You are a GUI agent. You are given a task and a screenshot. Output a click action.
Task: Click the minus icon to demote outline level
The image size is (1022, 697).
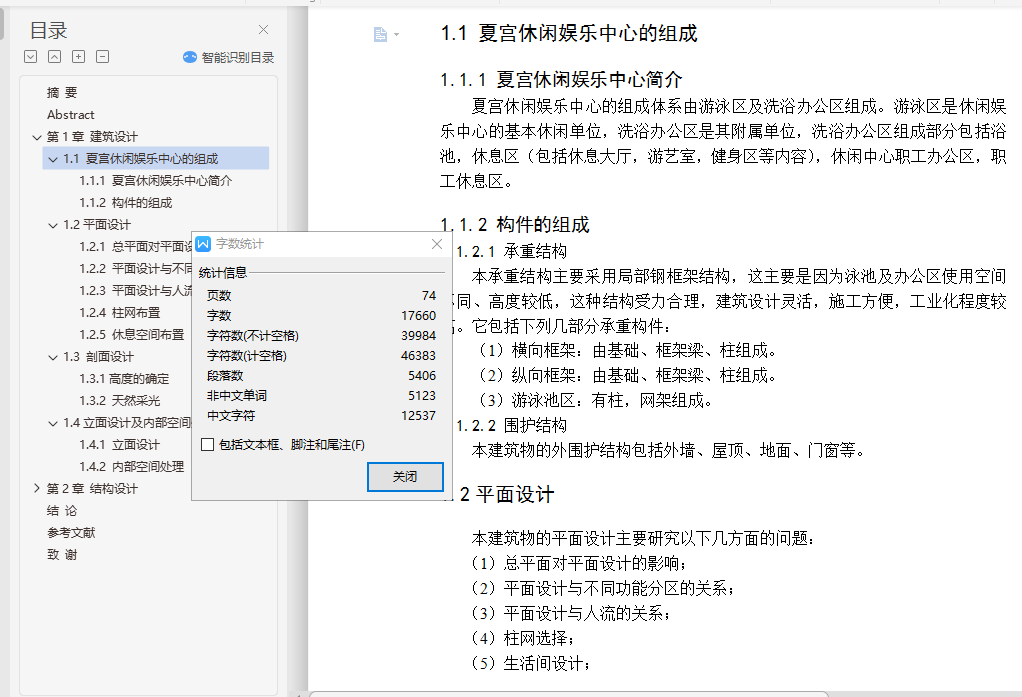point(102,57)
